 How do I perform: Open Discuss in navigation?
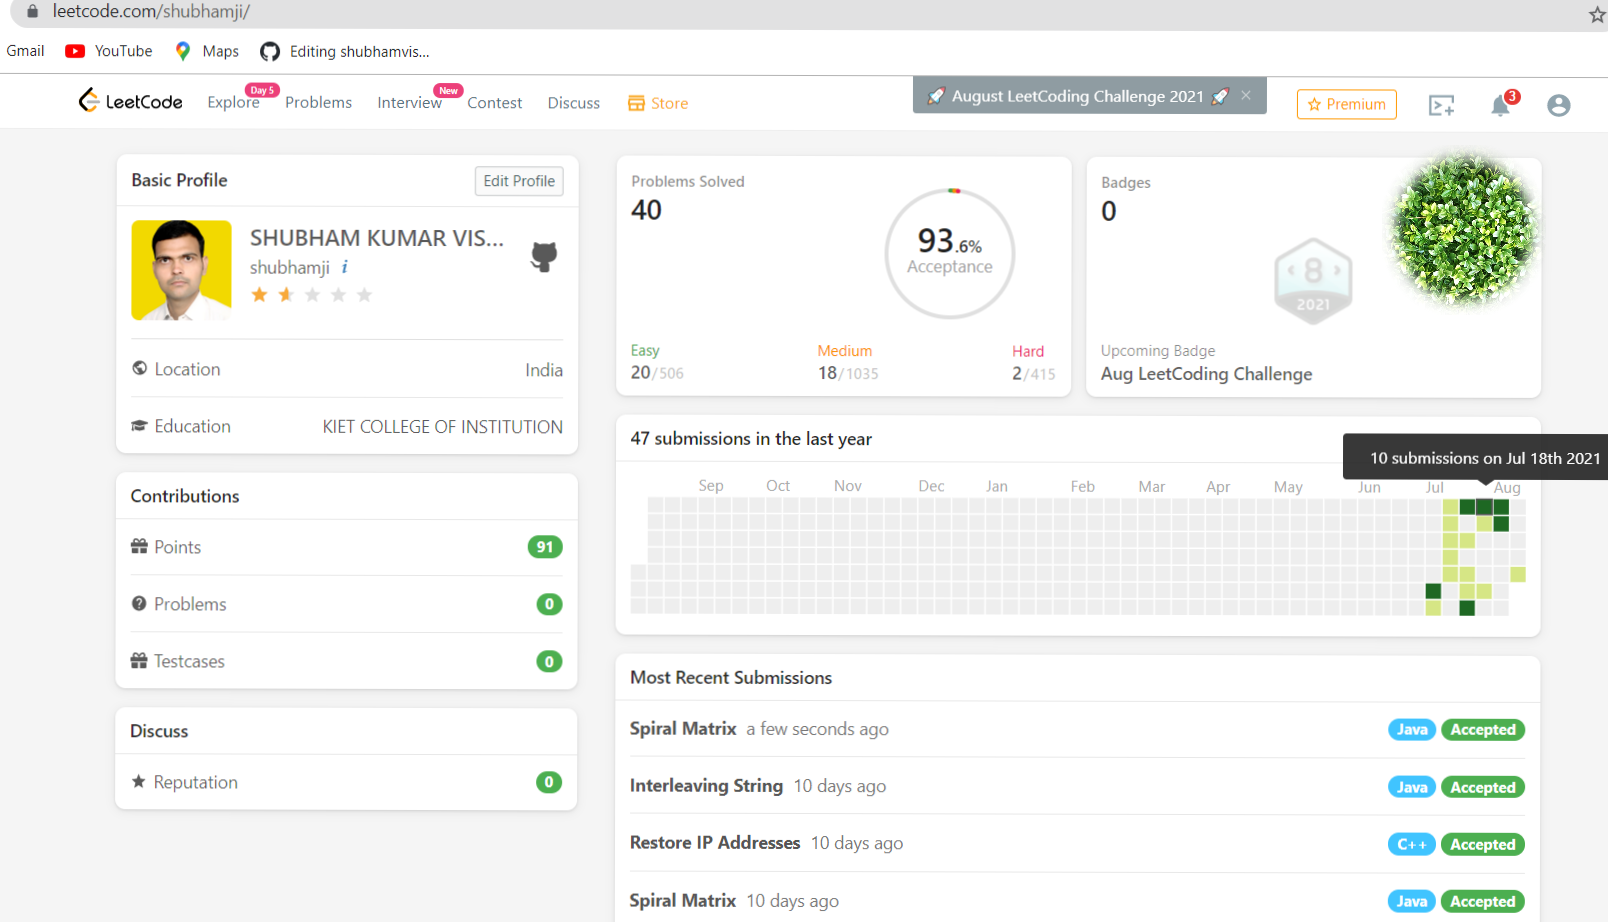pyautogui.click(x=574, y=102)
